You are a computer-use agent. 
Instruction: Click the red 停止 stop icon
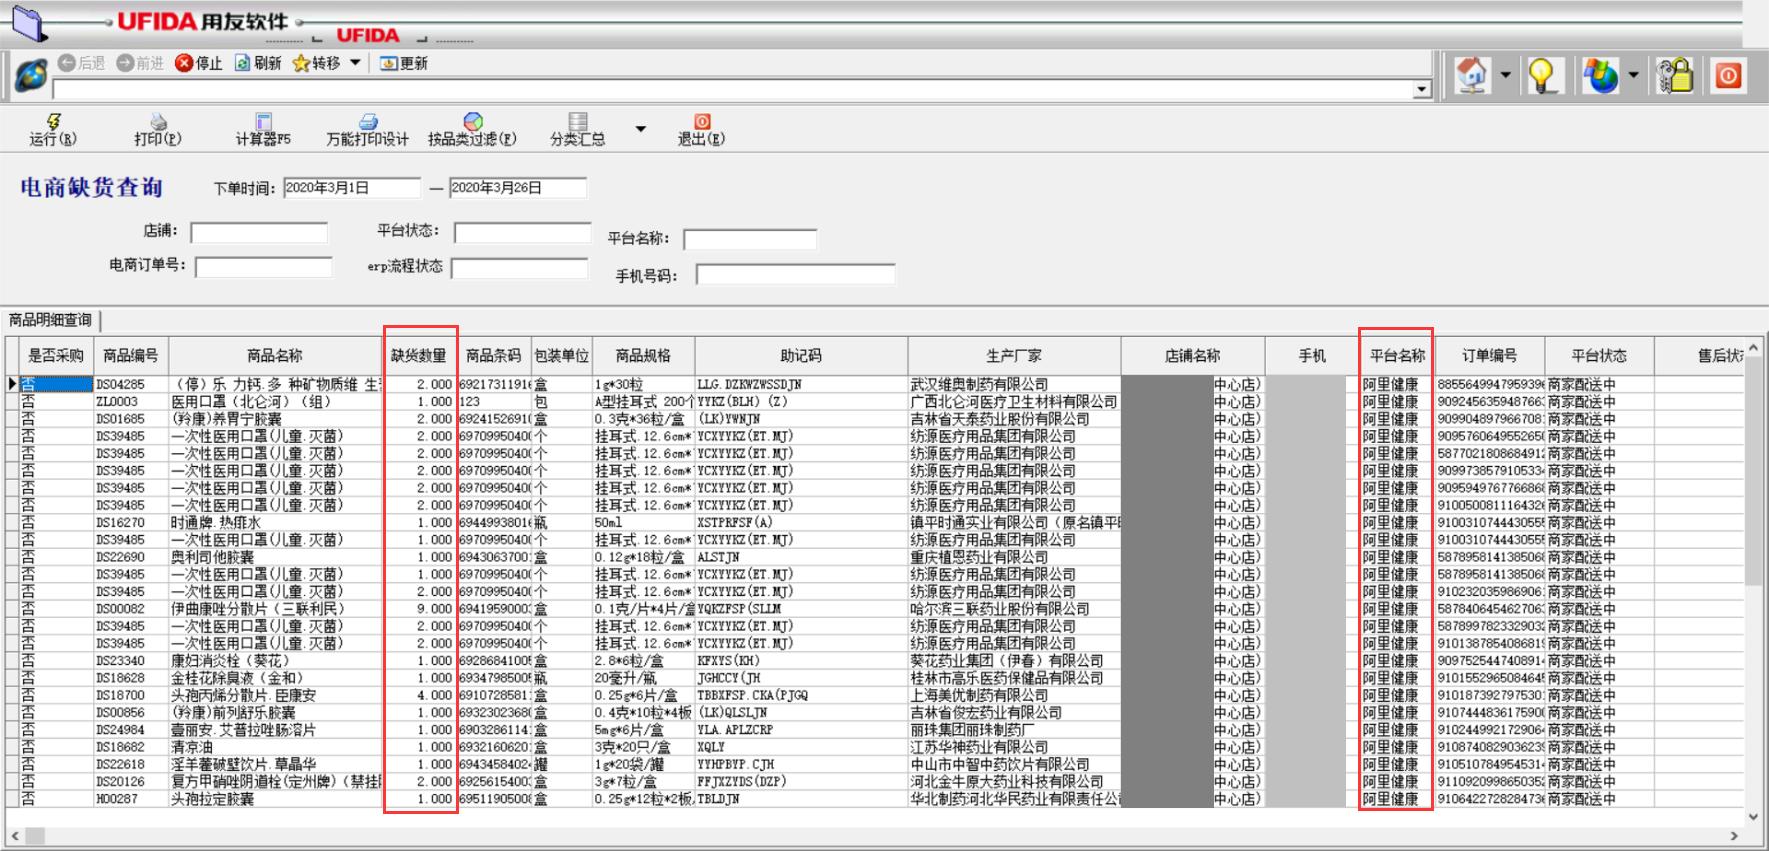(x=184, y=63)
